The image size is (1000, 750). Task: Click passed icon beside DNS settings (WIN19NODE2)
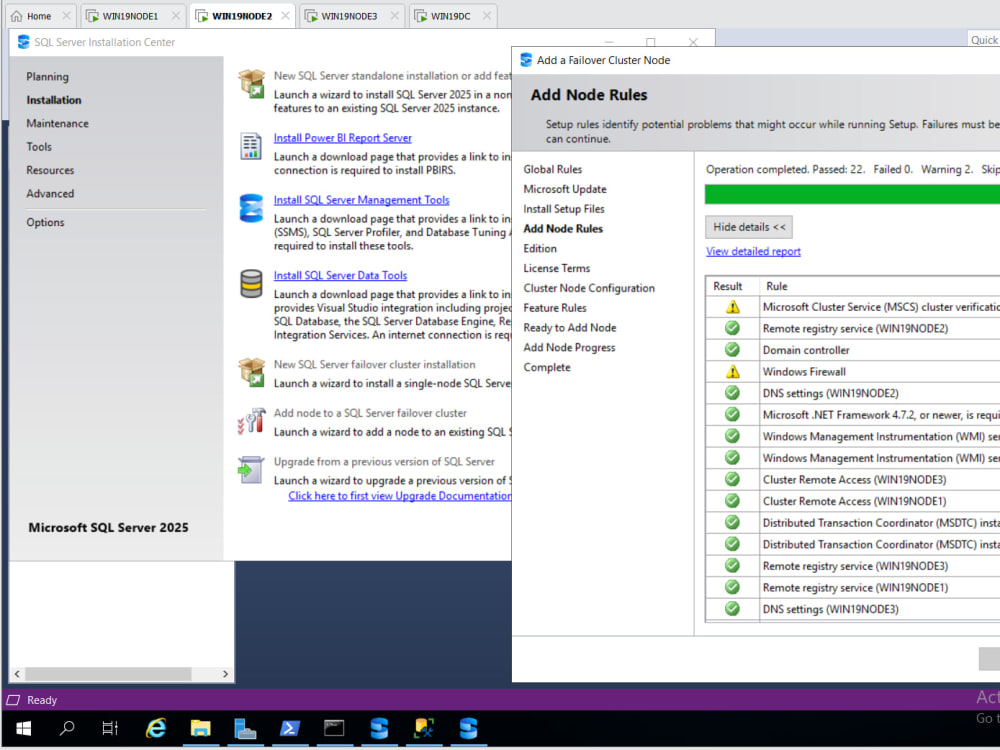pyautogui.click(x=732, y=393)
